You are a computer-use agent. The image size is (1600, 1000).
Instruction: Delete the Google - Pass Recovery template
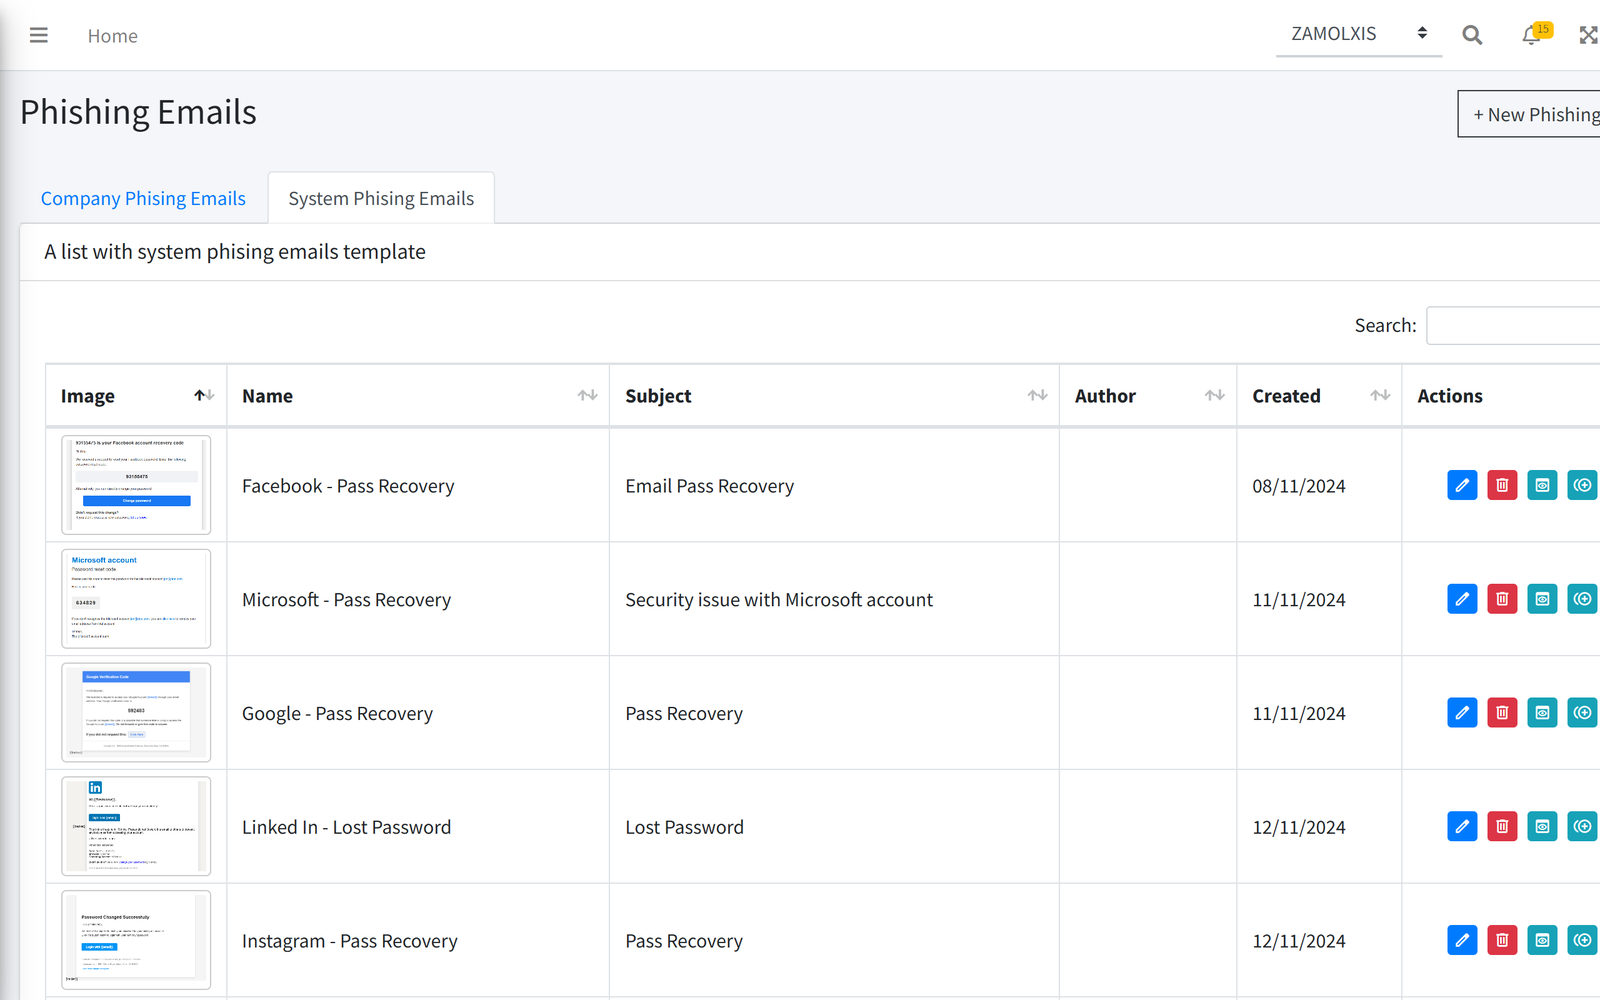(x=1502, y=712)
